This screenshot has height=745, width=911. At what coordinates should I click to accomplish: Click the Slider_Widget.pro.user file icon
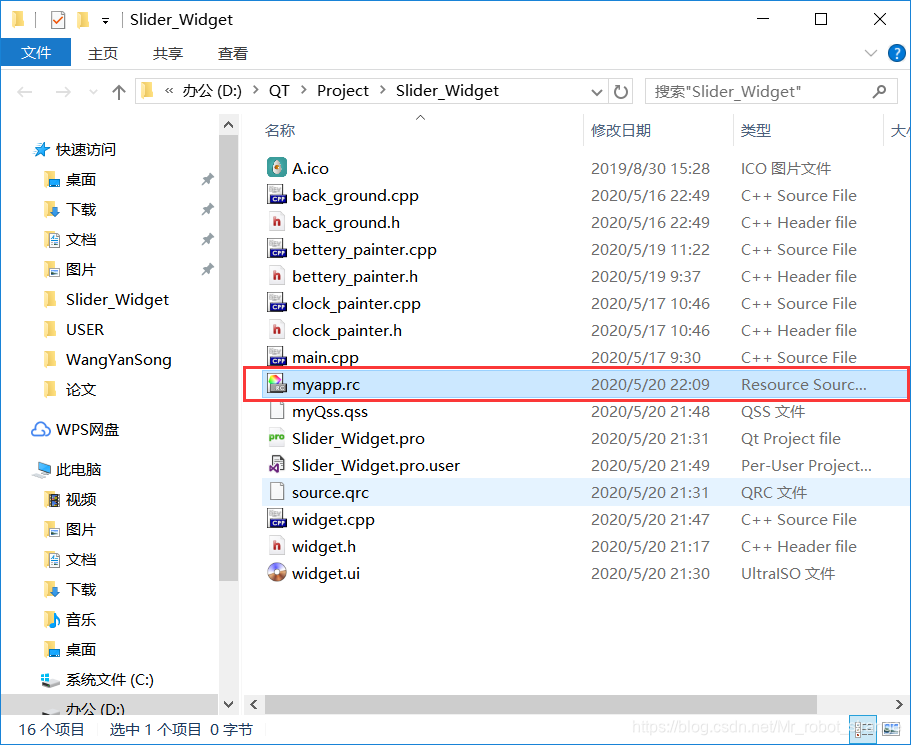(277, 465)
